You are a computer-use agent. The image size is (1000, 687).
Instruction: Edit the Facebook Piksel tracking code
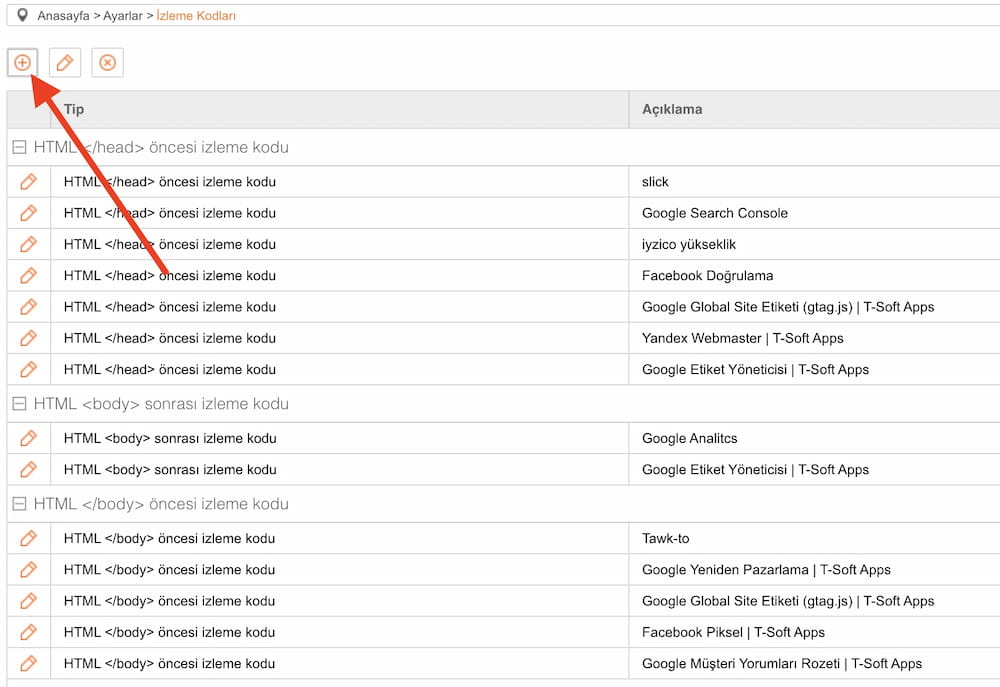click(28, 632)
